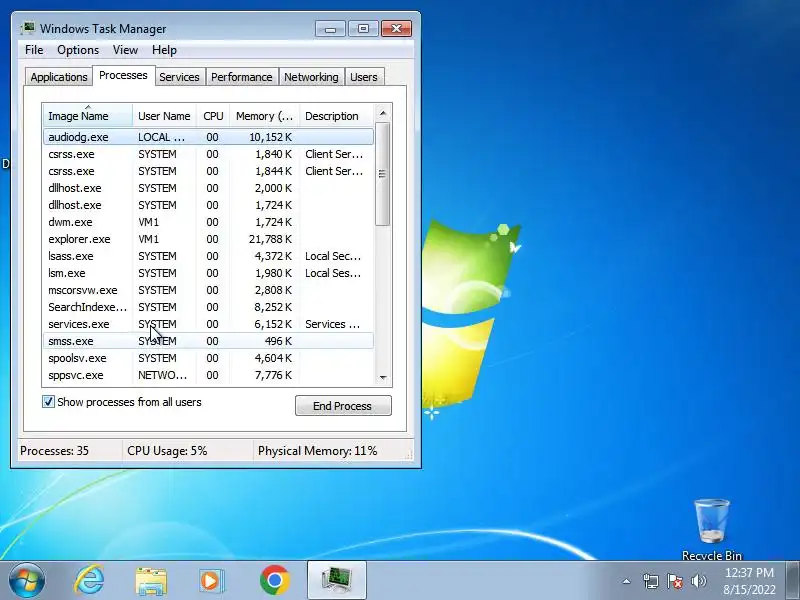
Task: Open Windows Explorer folder icon in taskbar
Action: pyautogui.click(x=151, y=581)
